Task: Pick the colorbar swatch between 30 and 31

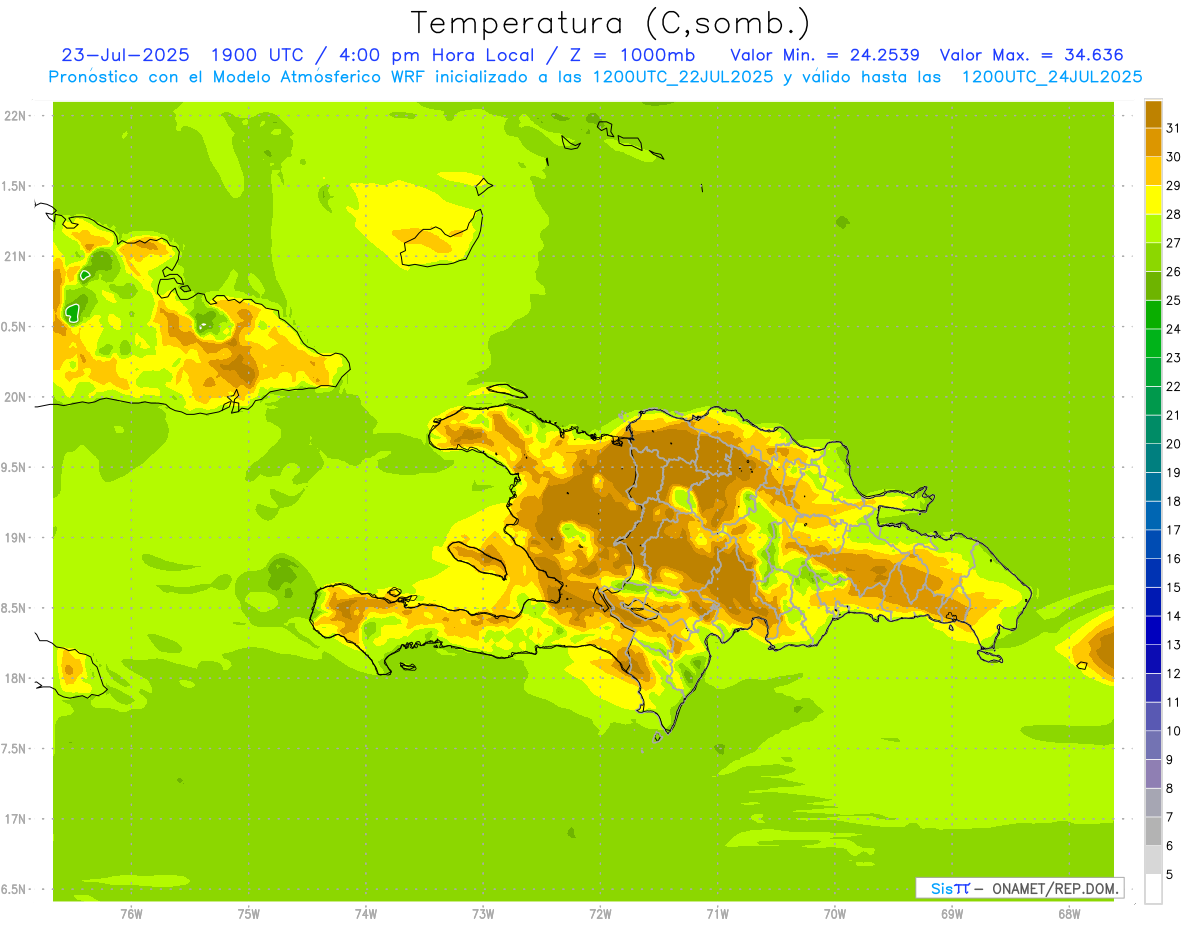Action: 1153,143
